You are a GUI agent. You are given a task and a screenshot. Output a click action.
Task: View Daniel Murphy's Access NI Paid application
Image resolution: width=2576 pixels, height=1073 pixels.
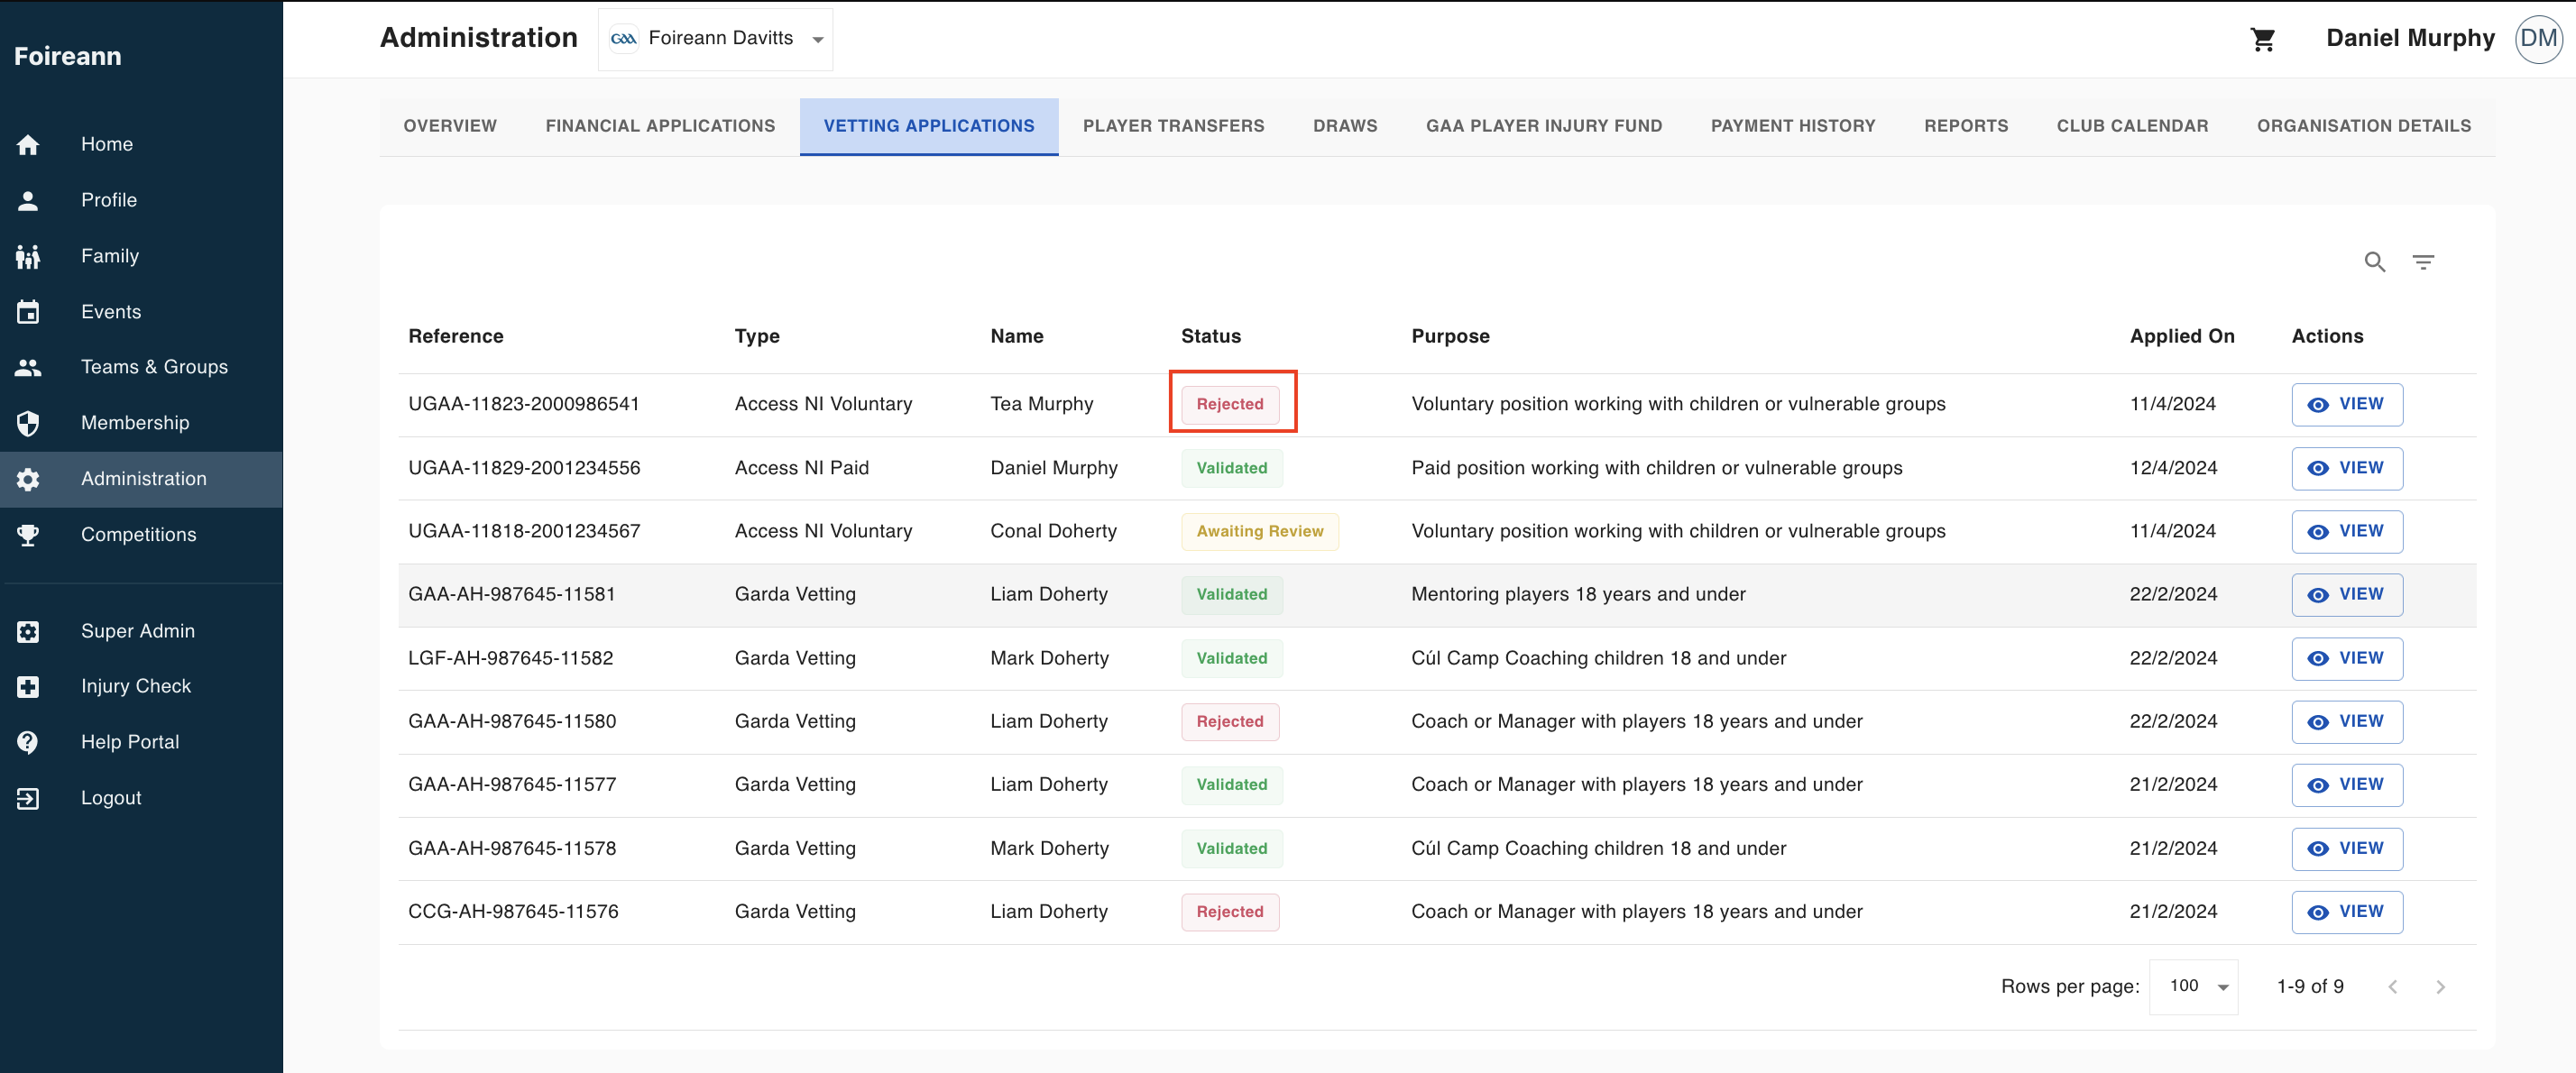coord(2346,468)
